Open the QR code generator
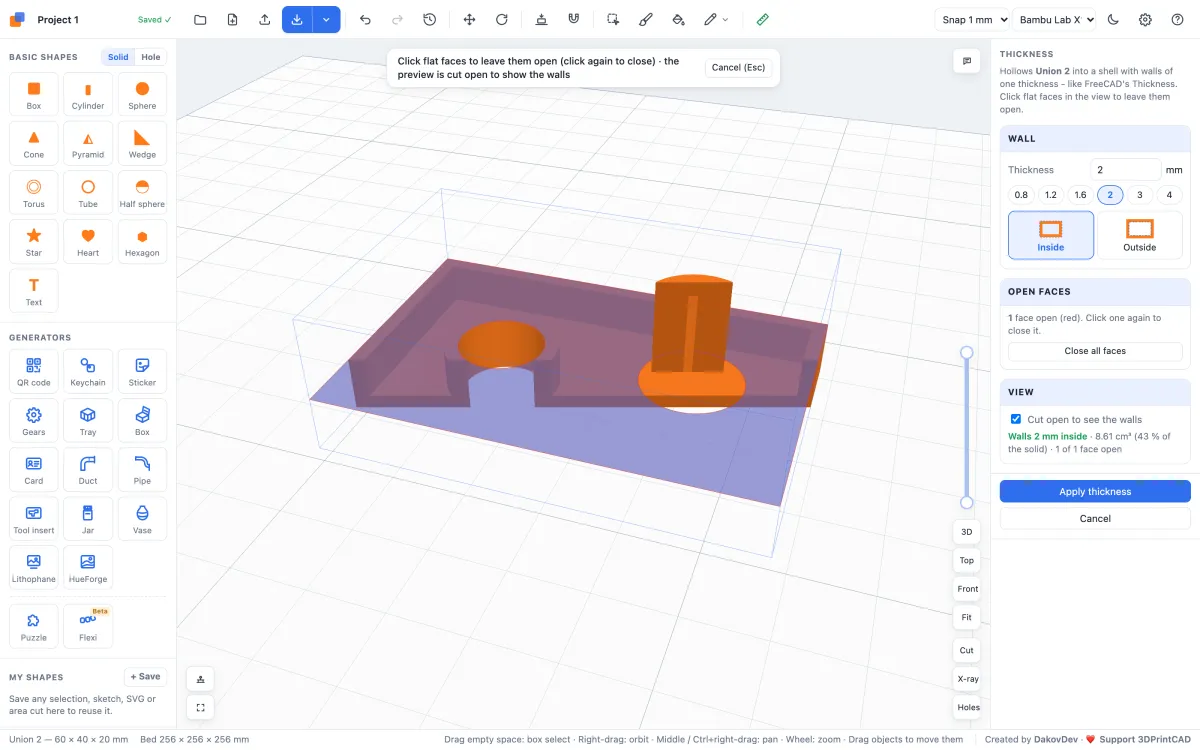Image resolution: width=1200 pixels, height=750 pixels. coord(34,372)
